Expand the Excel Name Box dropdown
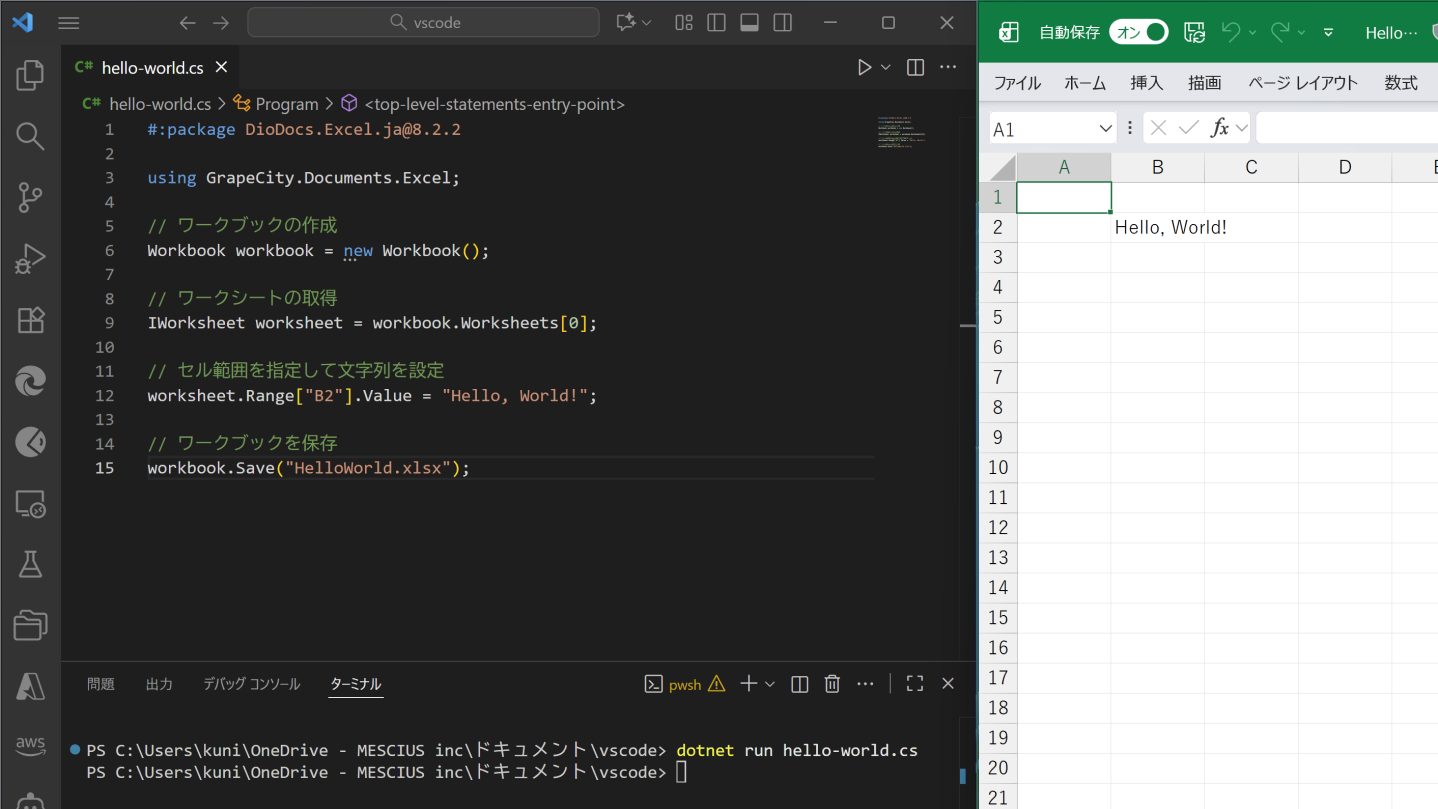The image size is (1438, 809). 1105,128
